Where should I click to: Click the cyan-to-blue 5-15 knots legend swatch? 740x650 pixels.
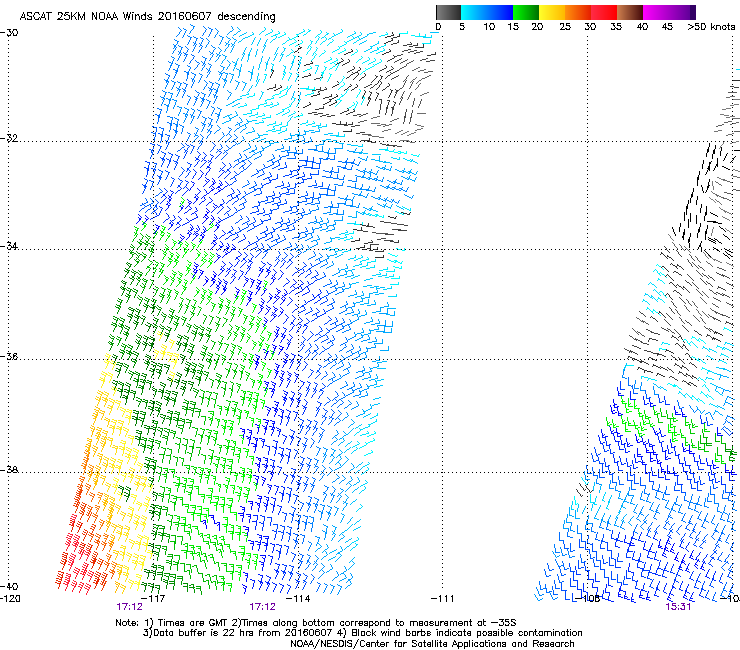(x=487, y=12)
